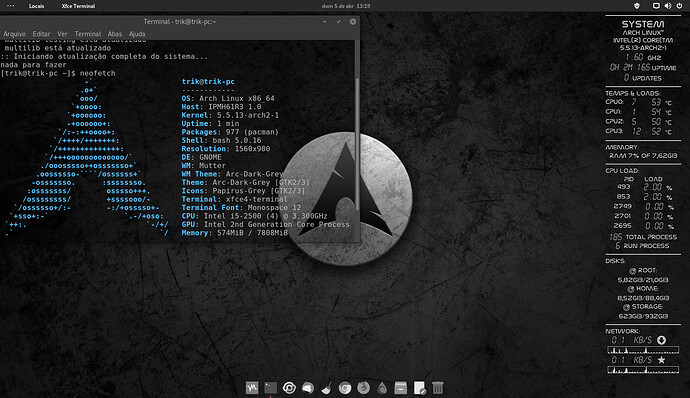Open the Terminal menu in the menu bar
The height and width of the screenshot is (398, 690).
pos(88,34)
